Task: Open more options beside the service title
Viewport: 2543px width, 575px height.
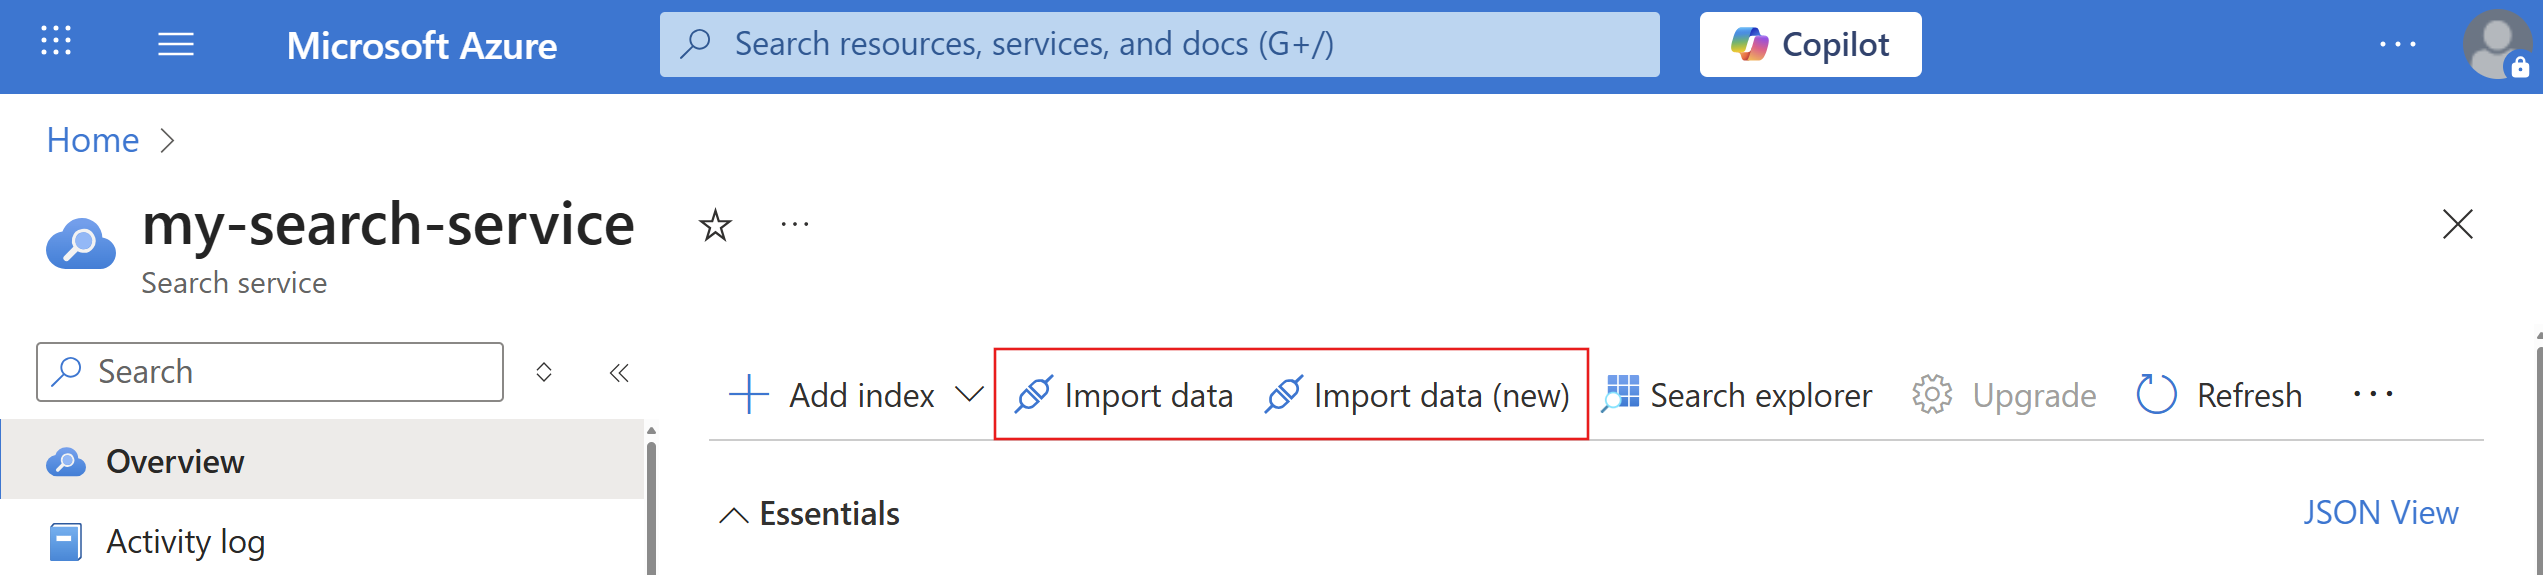Action: (795, 225)
